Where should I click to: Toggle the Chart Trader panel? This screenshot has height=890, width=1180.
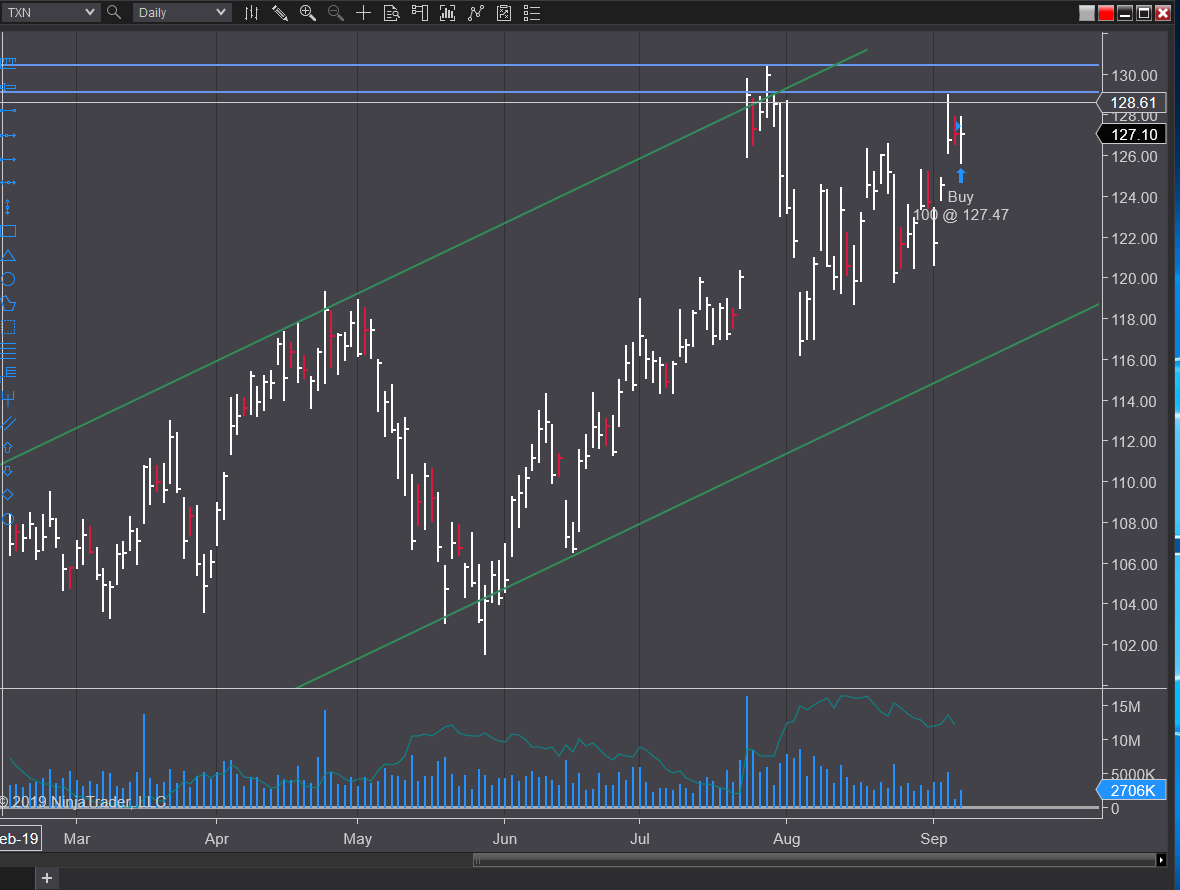(x=420, y=13)
